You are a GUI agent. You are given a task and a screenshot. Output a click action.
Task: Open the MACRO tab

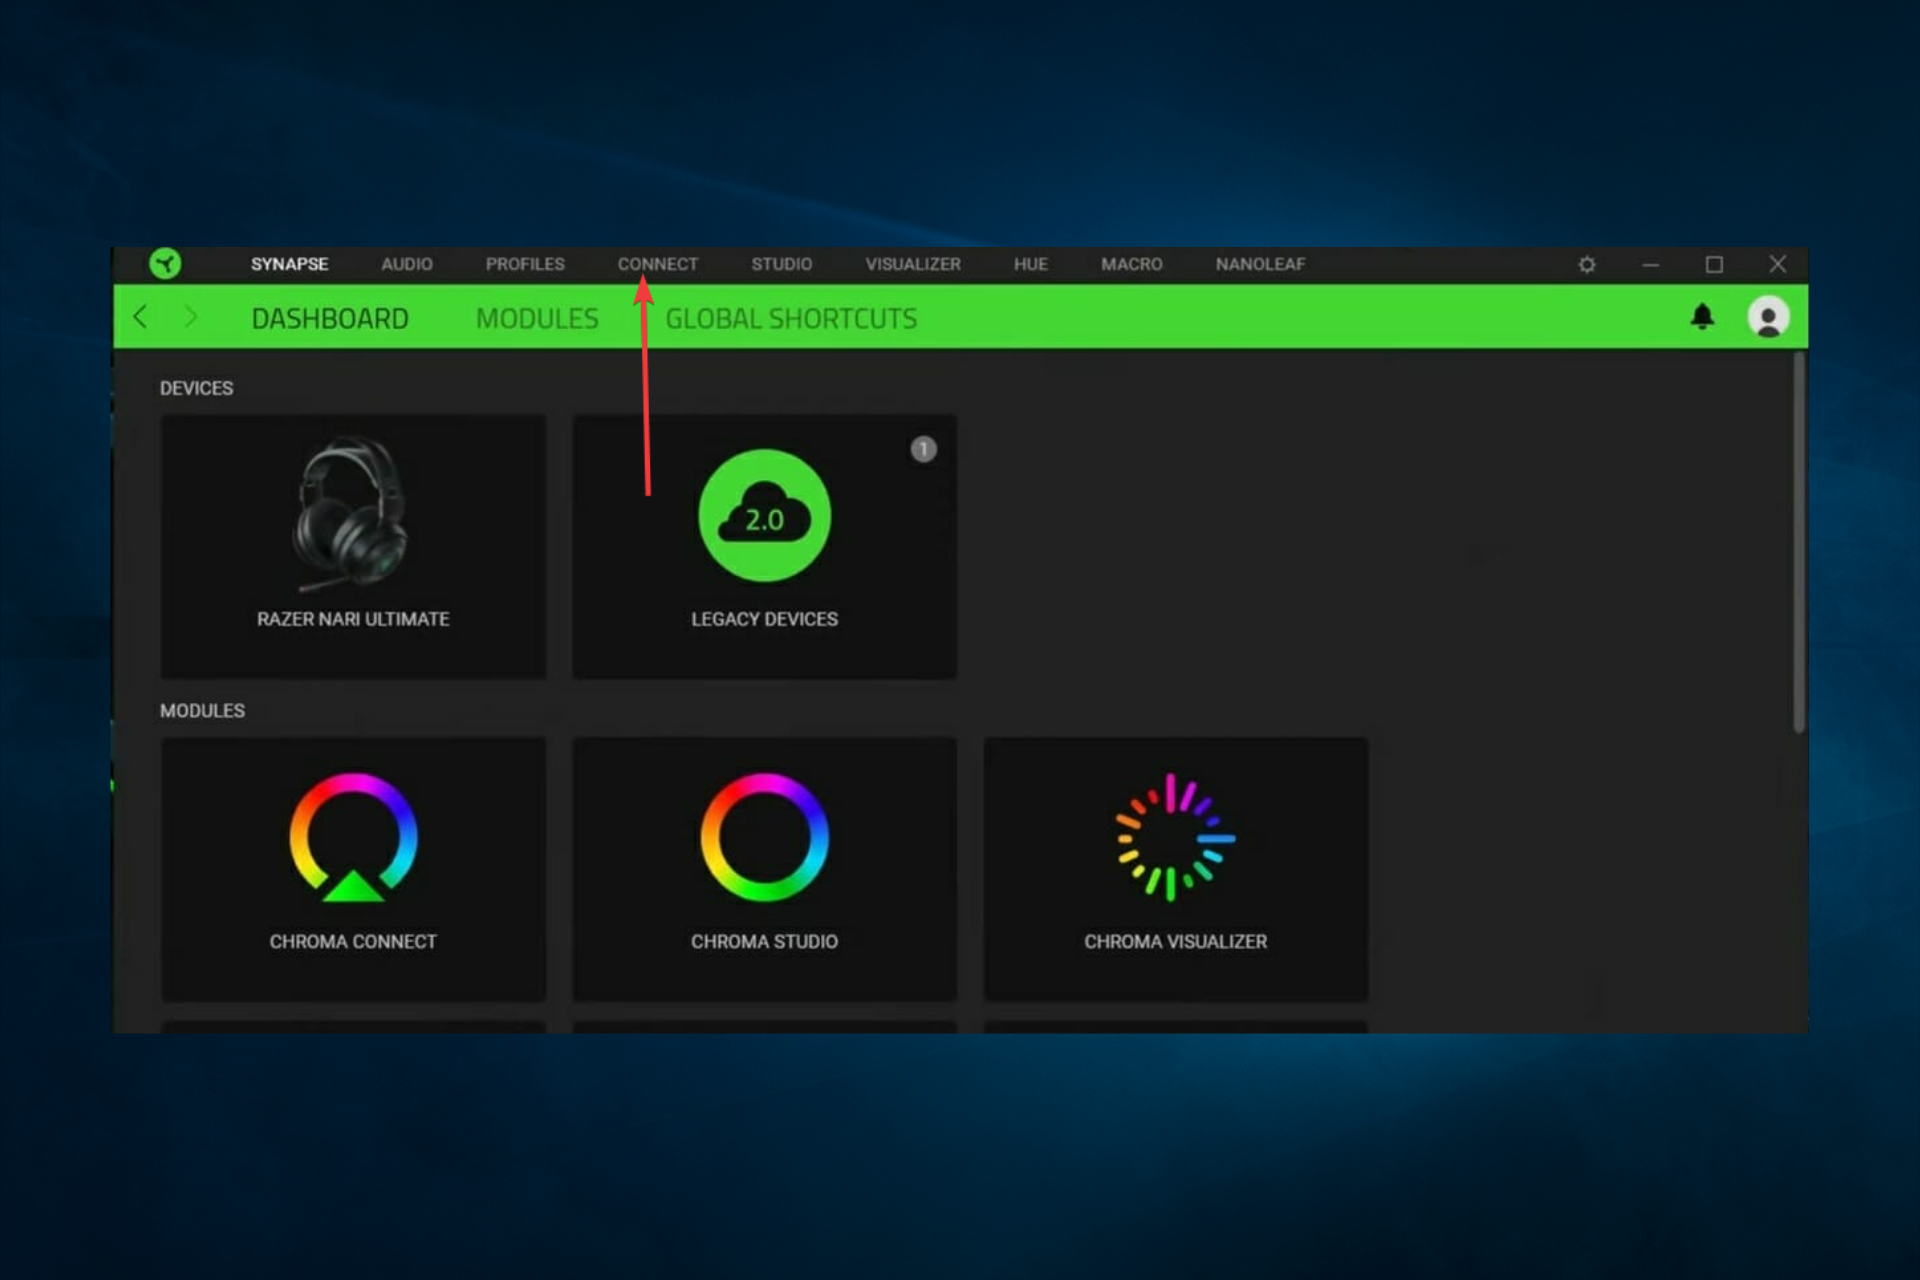[1132, 264]
